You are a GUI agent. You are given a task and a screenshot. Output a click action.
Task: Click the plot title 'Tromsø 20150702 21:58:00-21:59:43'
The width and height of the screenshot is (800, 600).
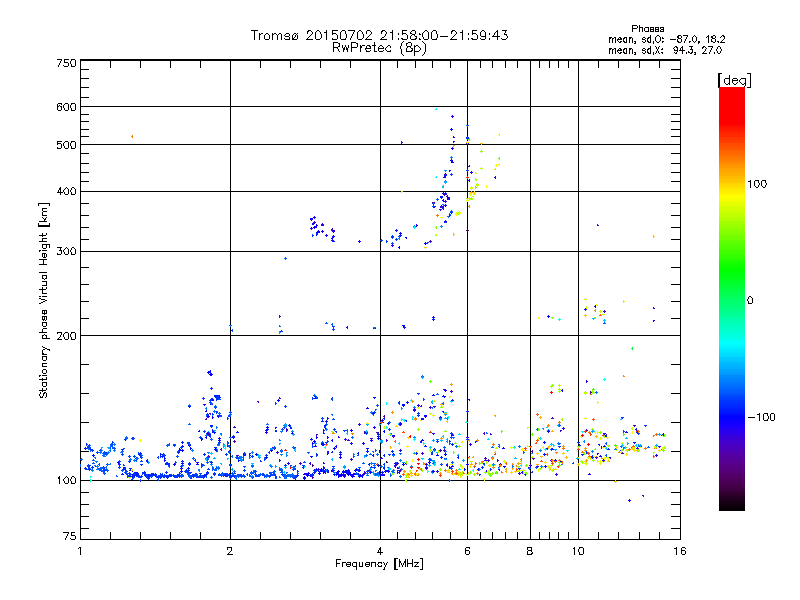[379, 35]
